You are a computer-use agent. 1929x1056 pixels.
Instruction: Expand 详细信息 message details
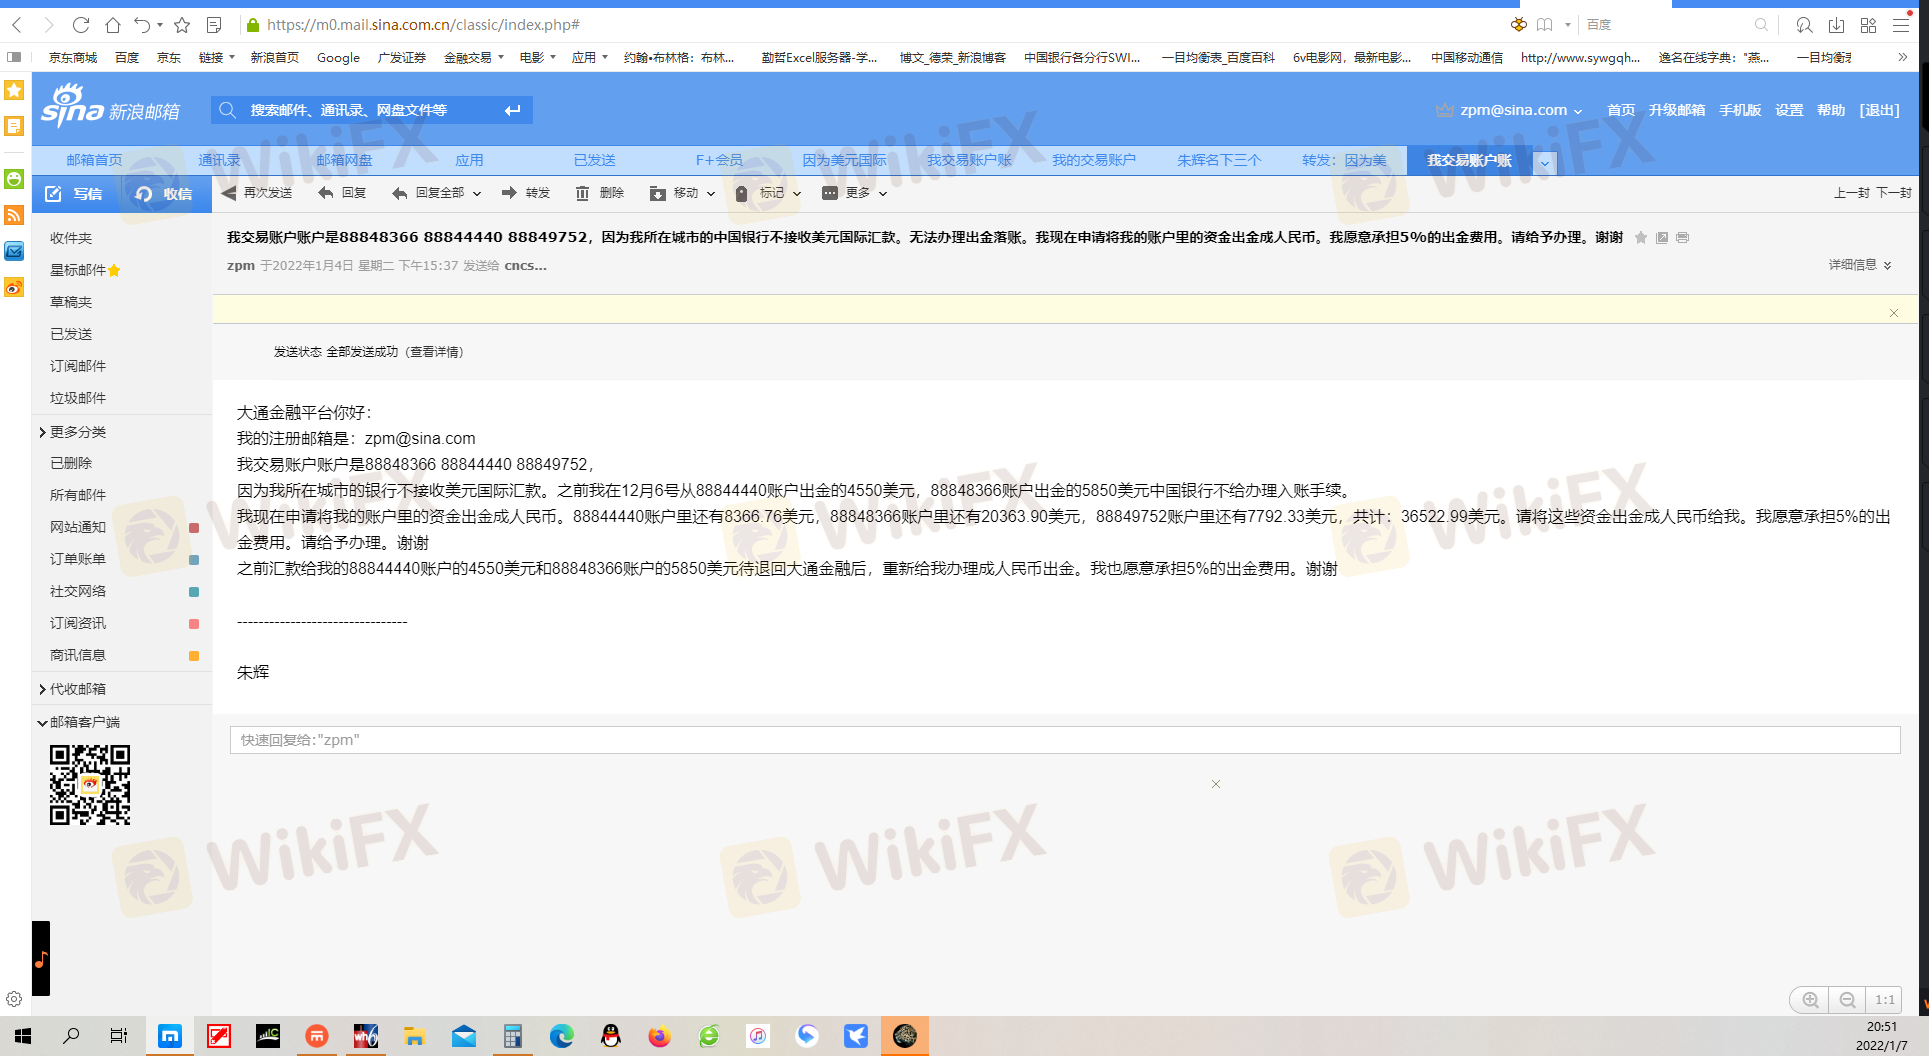click(1860, 265)
